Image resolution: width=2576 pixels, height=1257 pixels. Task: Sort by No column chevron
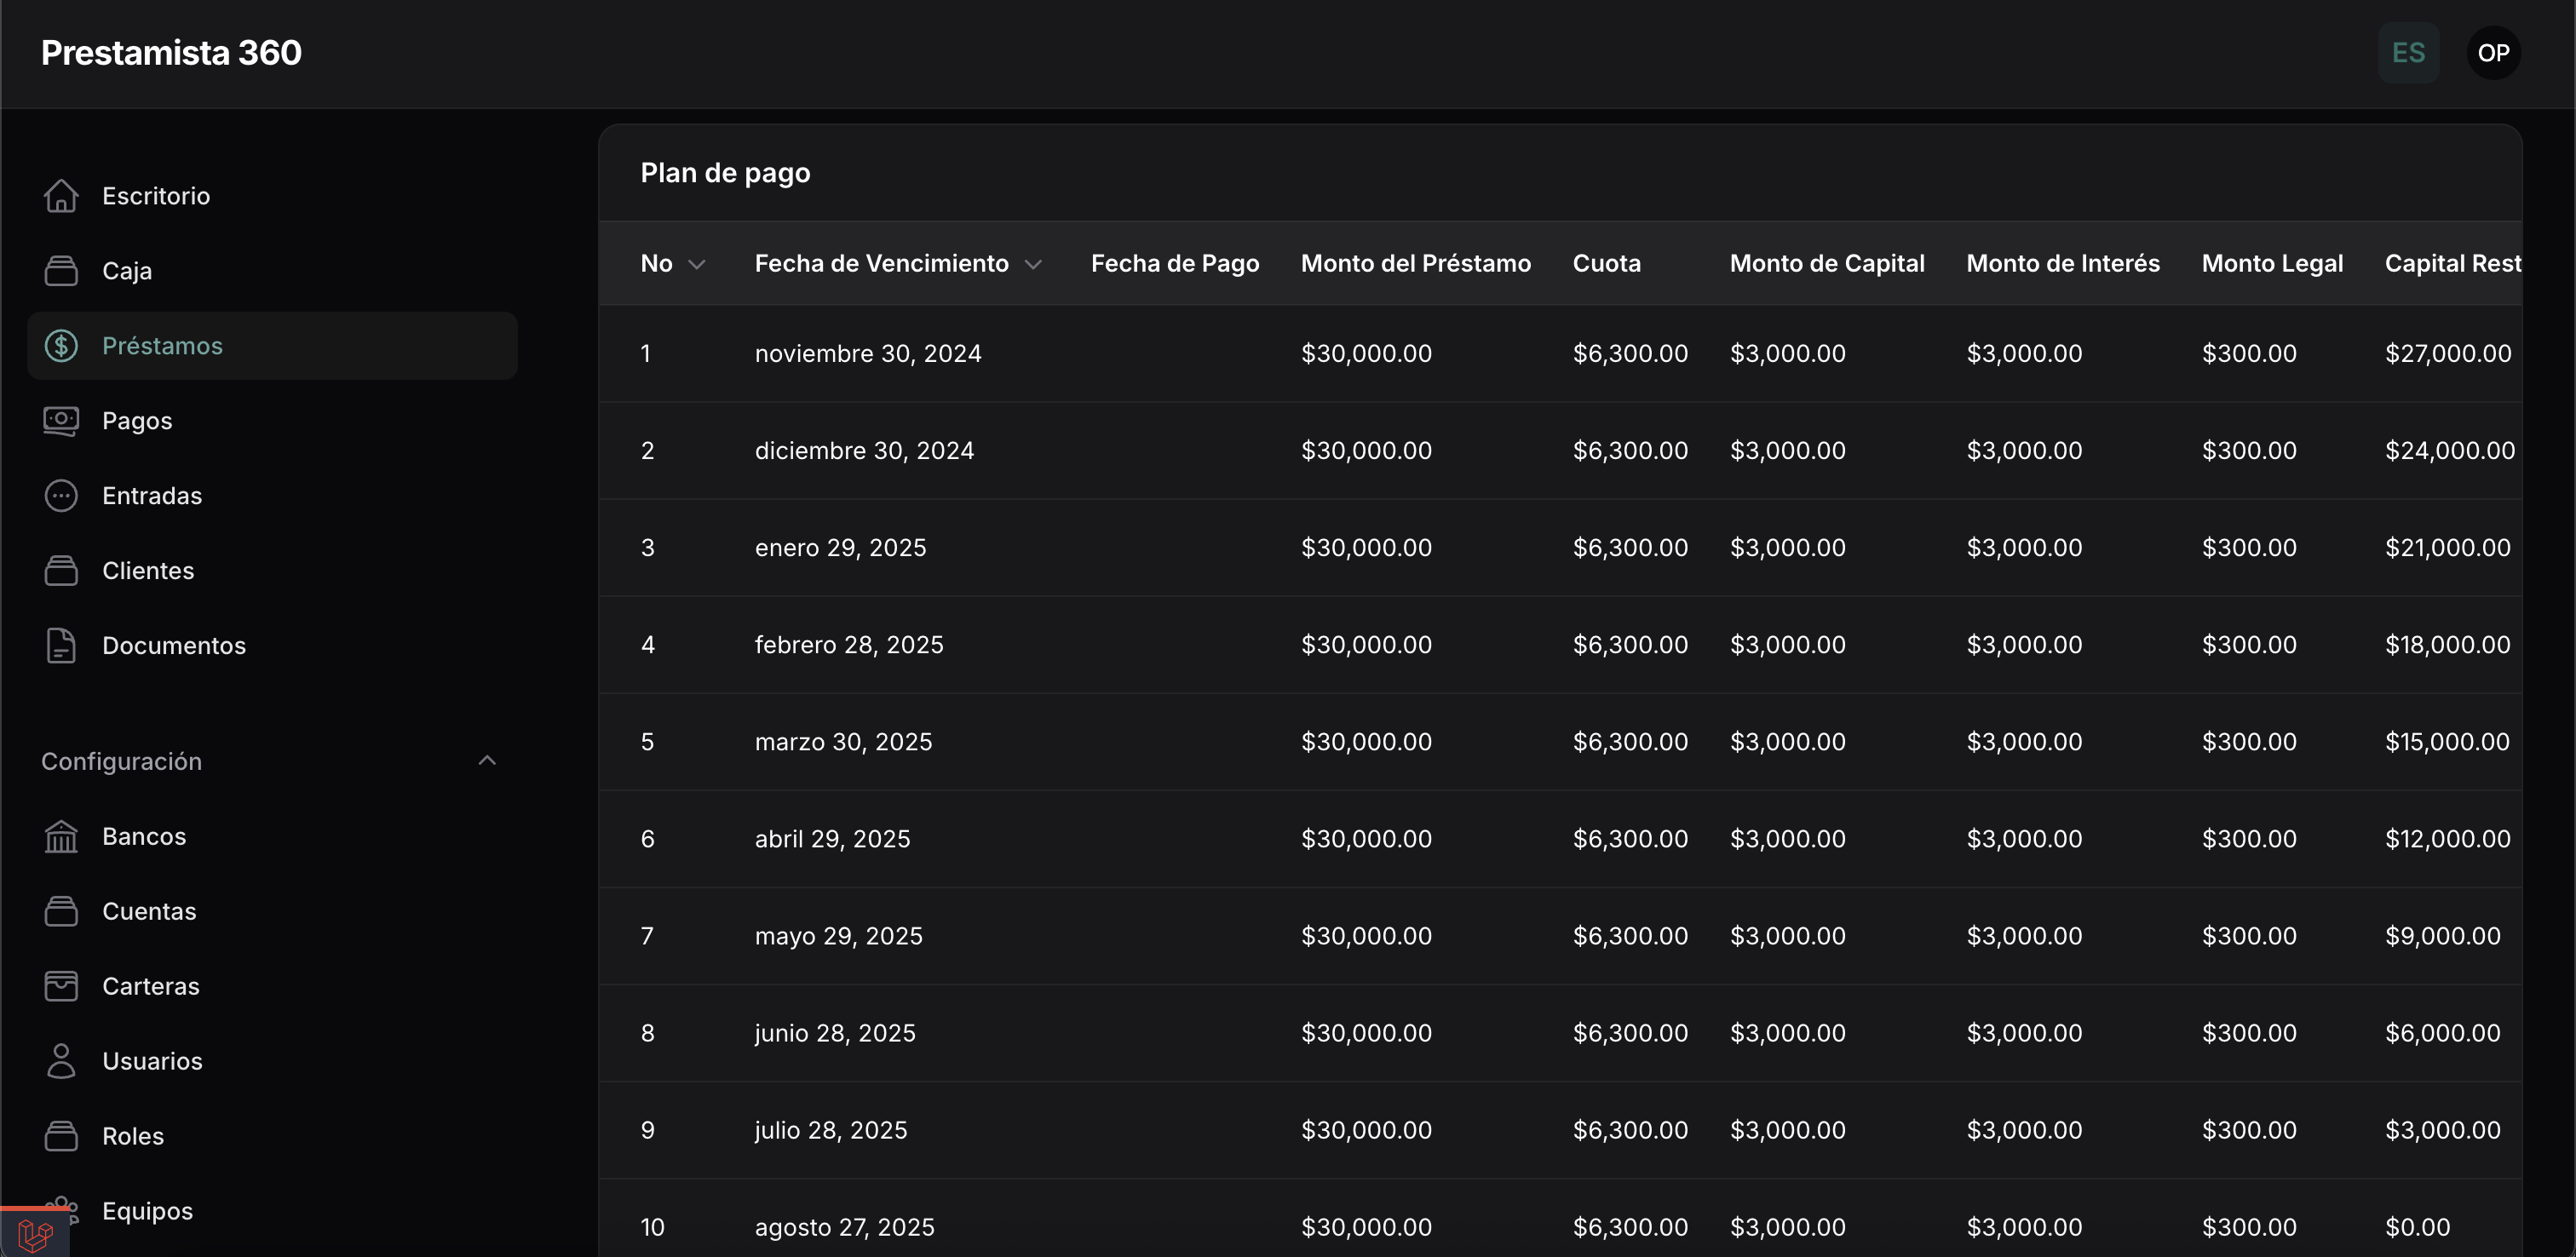click(697, 264)
